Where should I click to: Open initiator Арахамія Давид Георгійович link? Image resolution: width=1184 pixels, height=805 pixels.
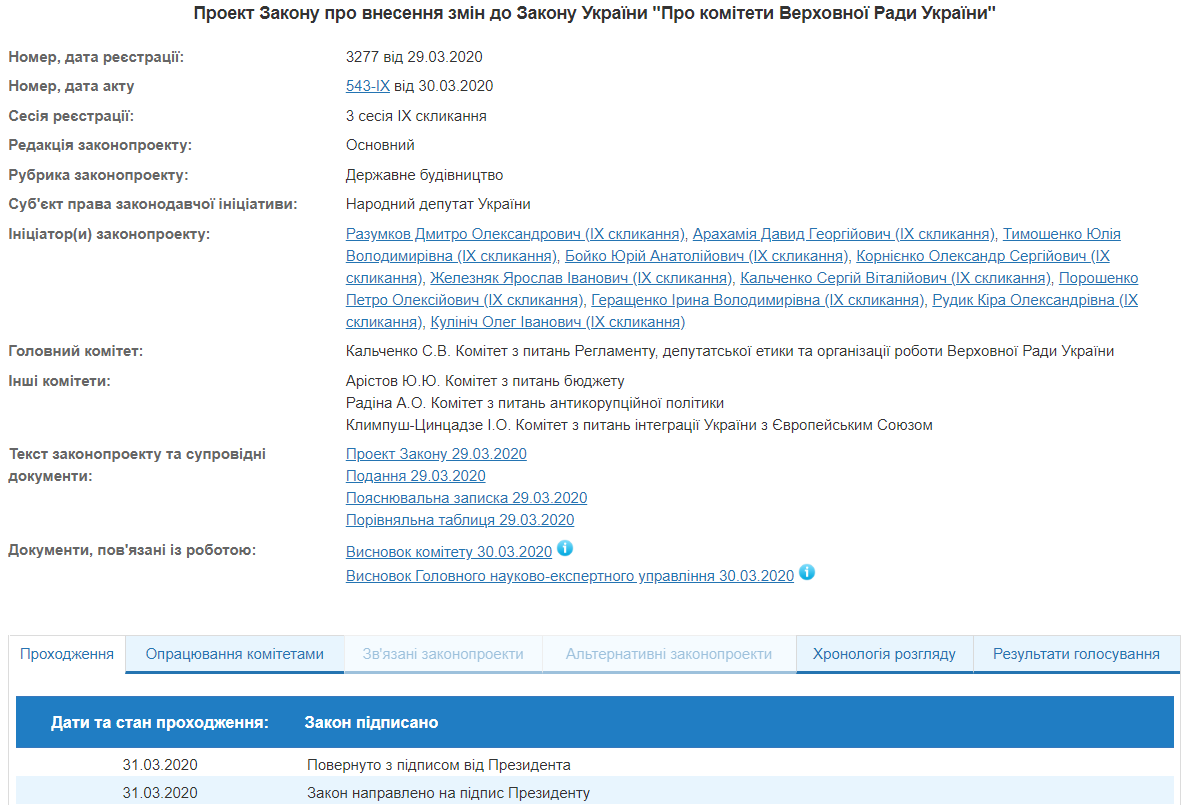(x=843, y=234)
